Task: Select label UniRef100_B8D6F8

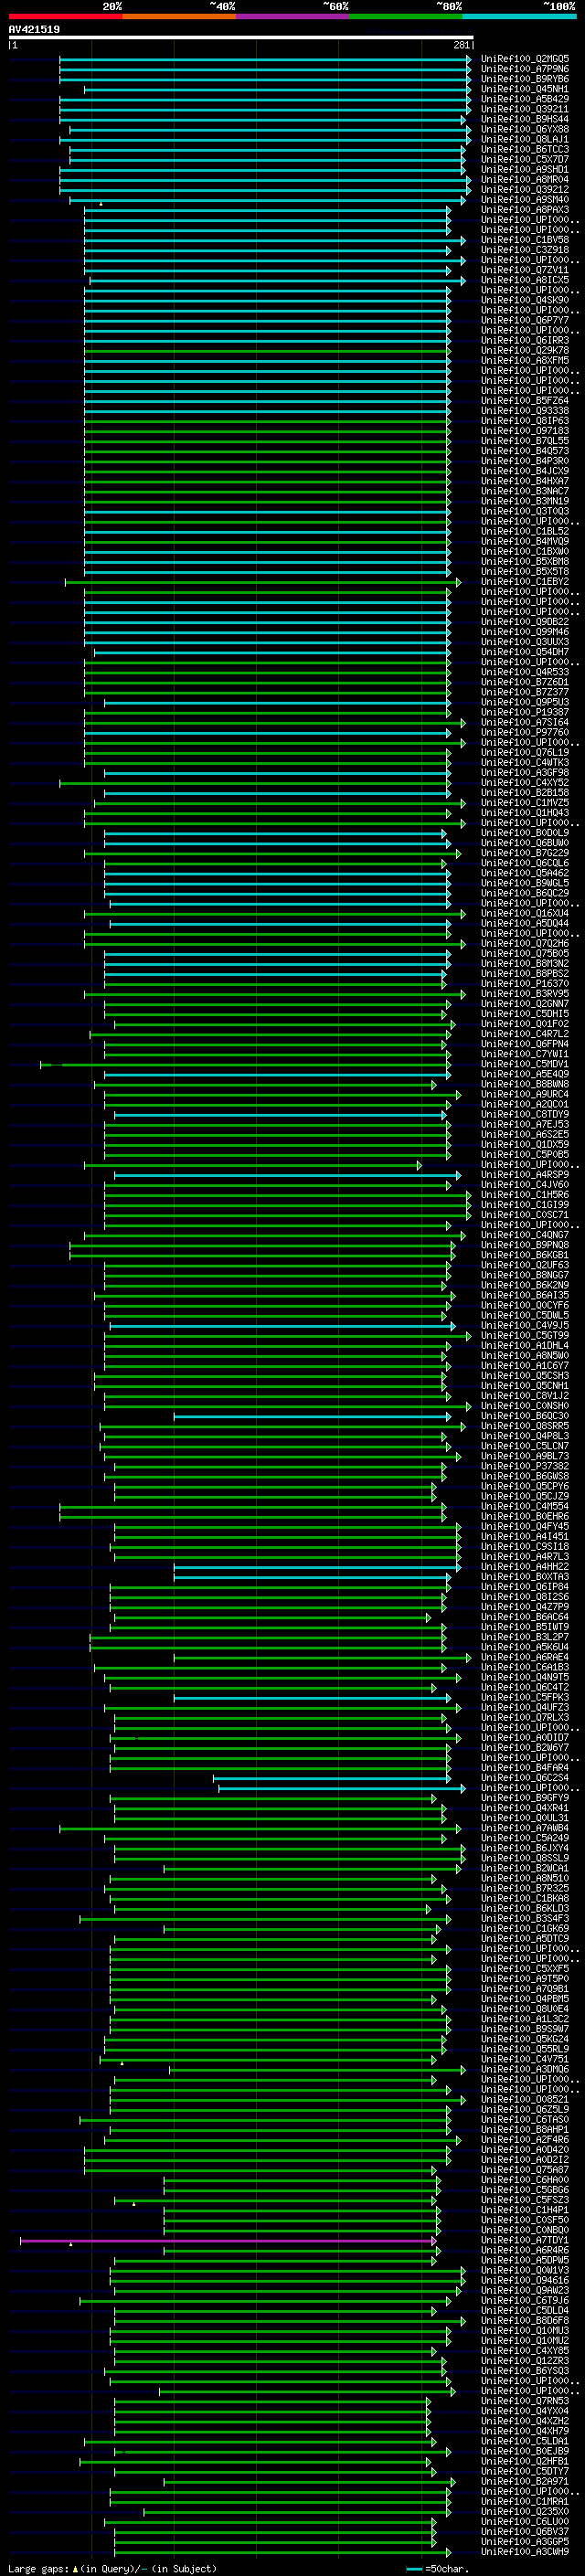Action: pos(525,2321)
